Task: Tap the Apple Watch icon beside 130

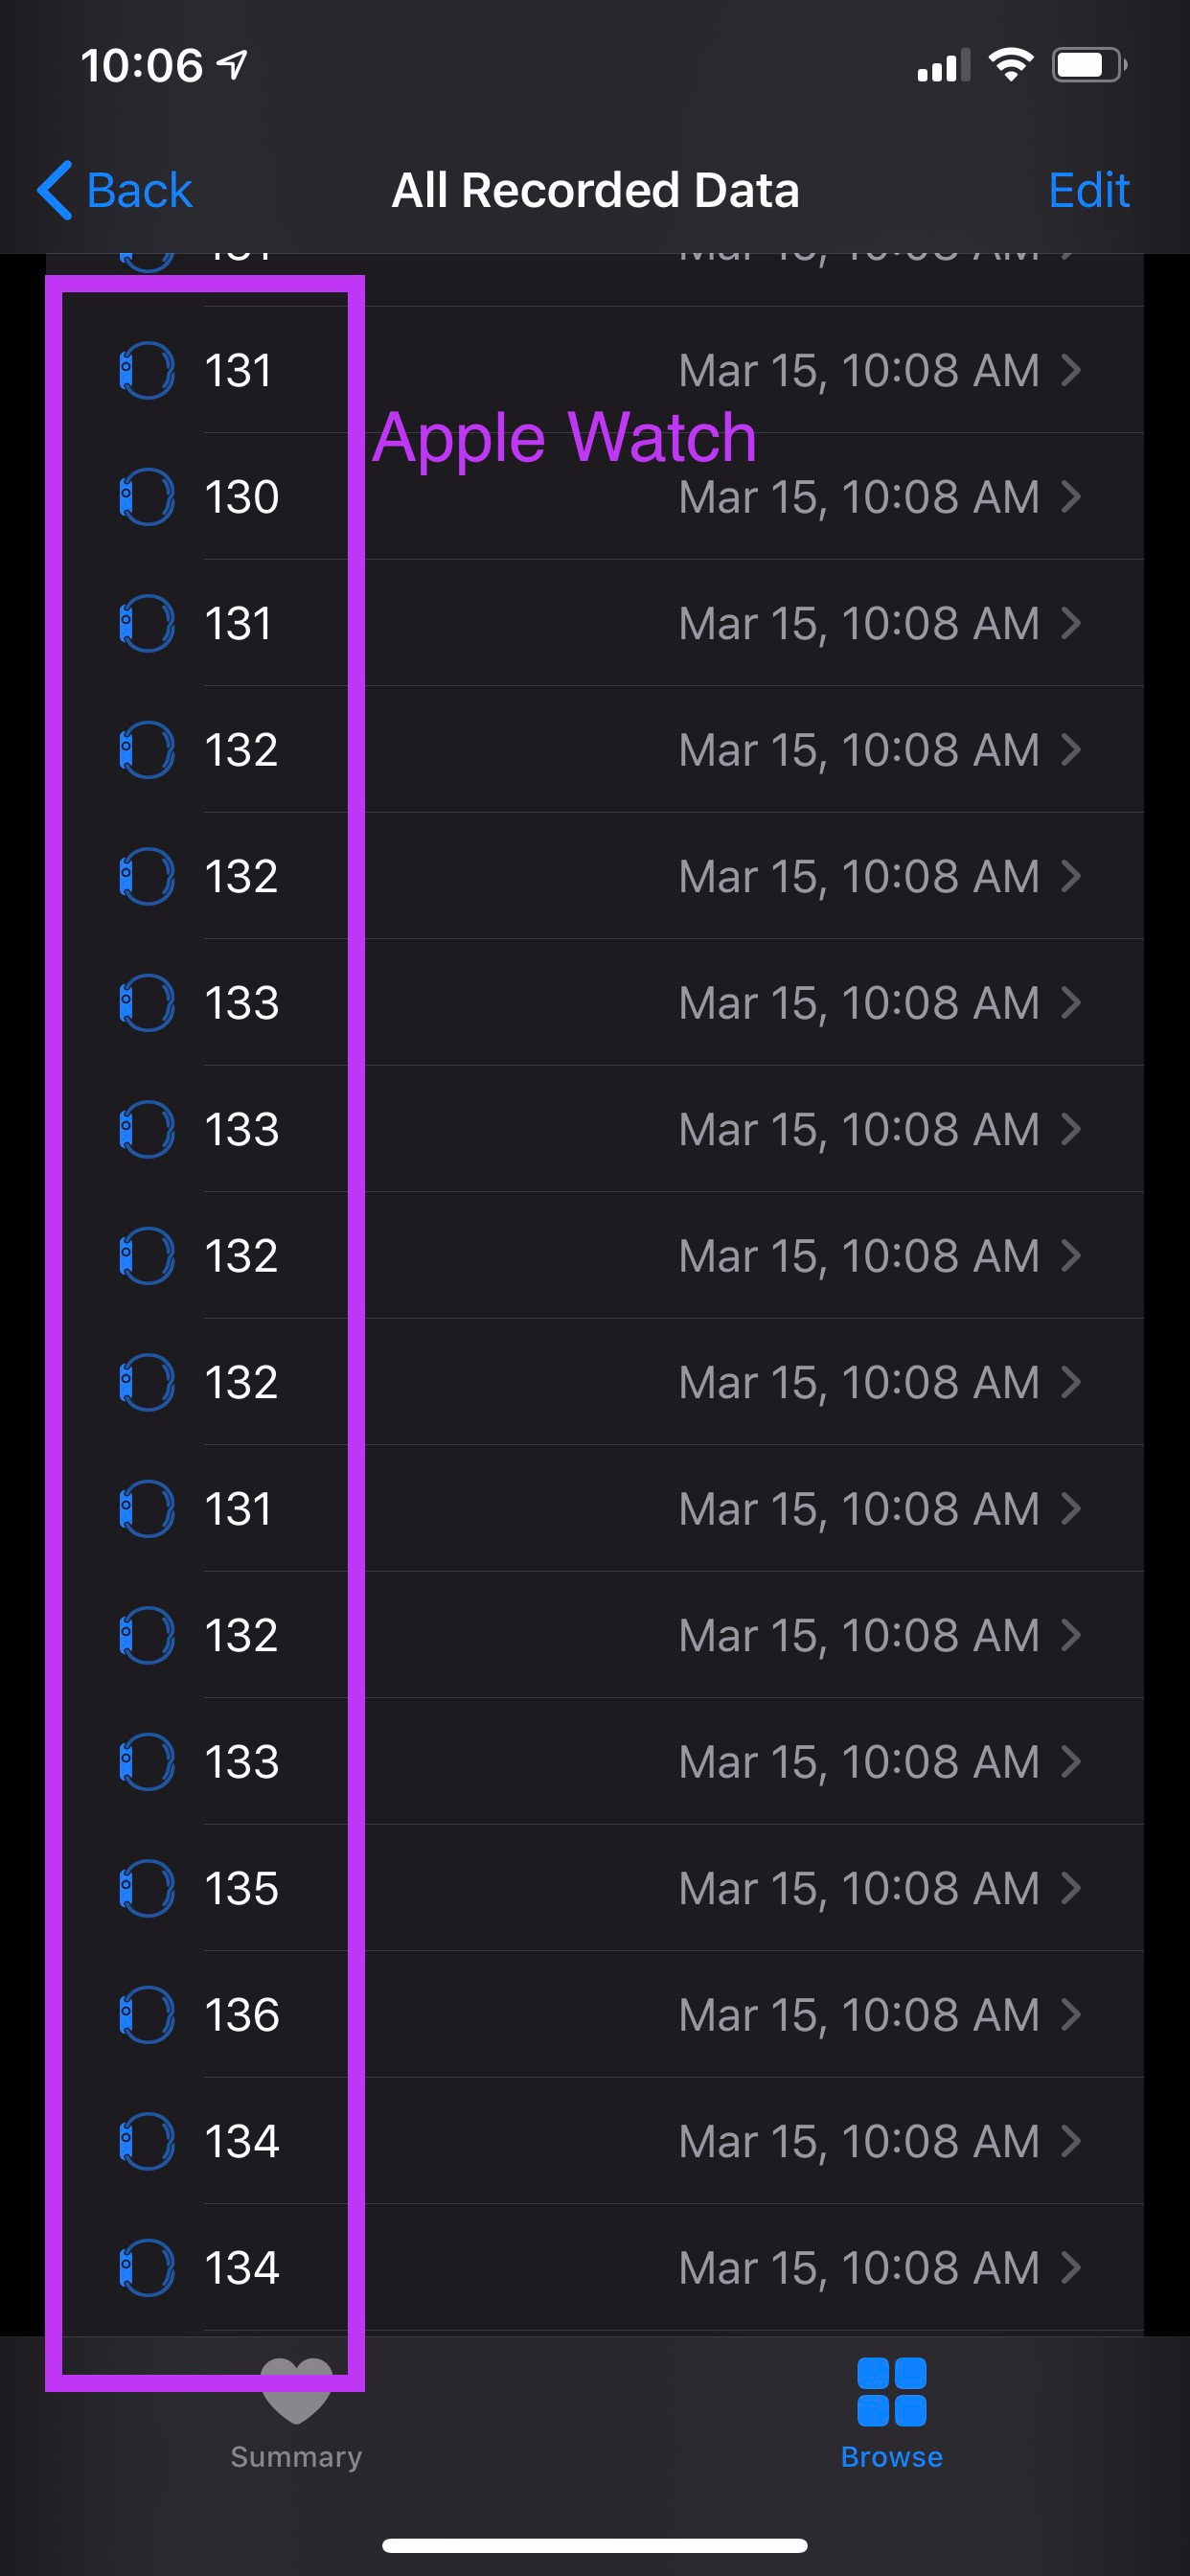Action: [147, 496]
